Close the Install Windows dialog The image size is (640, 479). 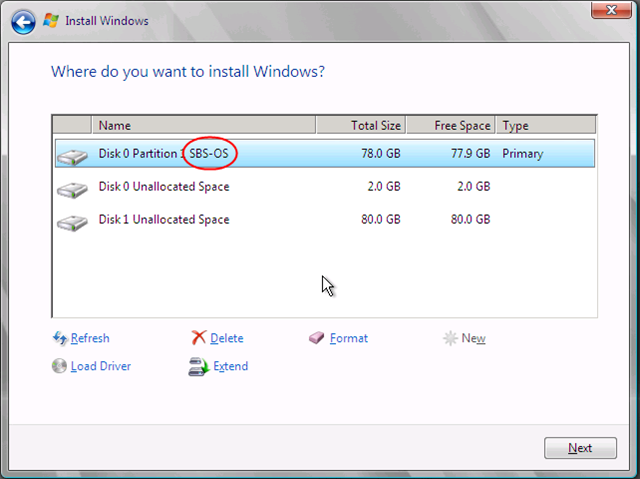[611, 9]
